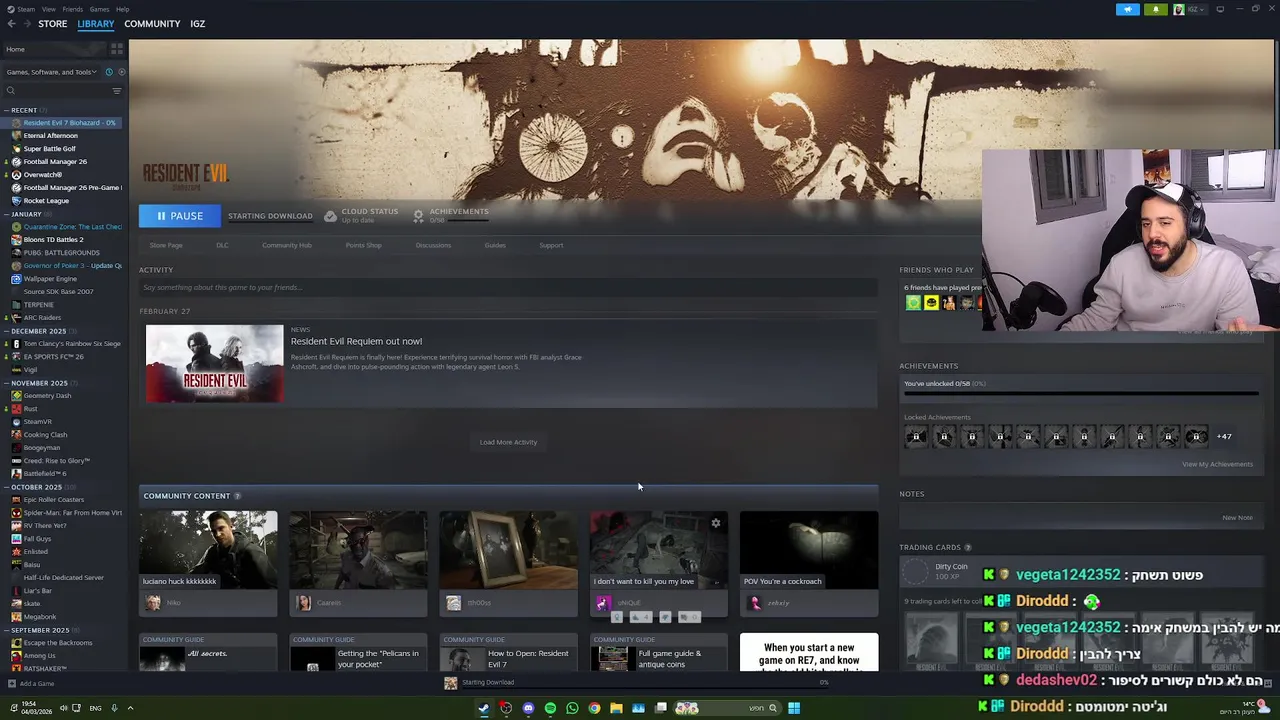Click the Overwatch game icon in the sidebar

(x=16, y=175)
